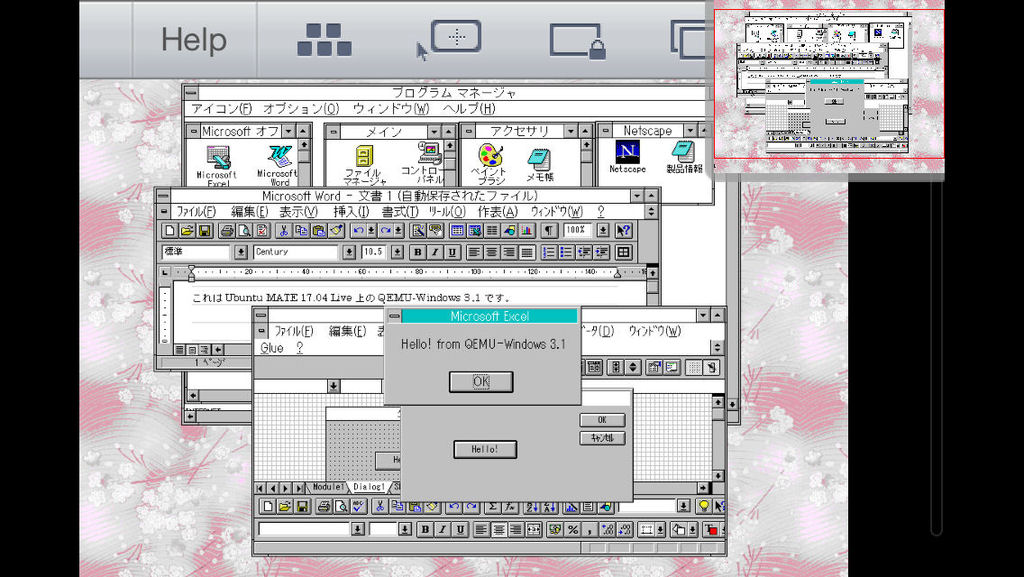Open the font size 10.5 dropdown arrow

point(397,252)
